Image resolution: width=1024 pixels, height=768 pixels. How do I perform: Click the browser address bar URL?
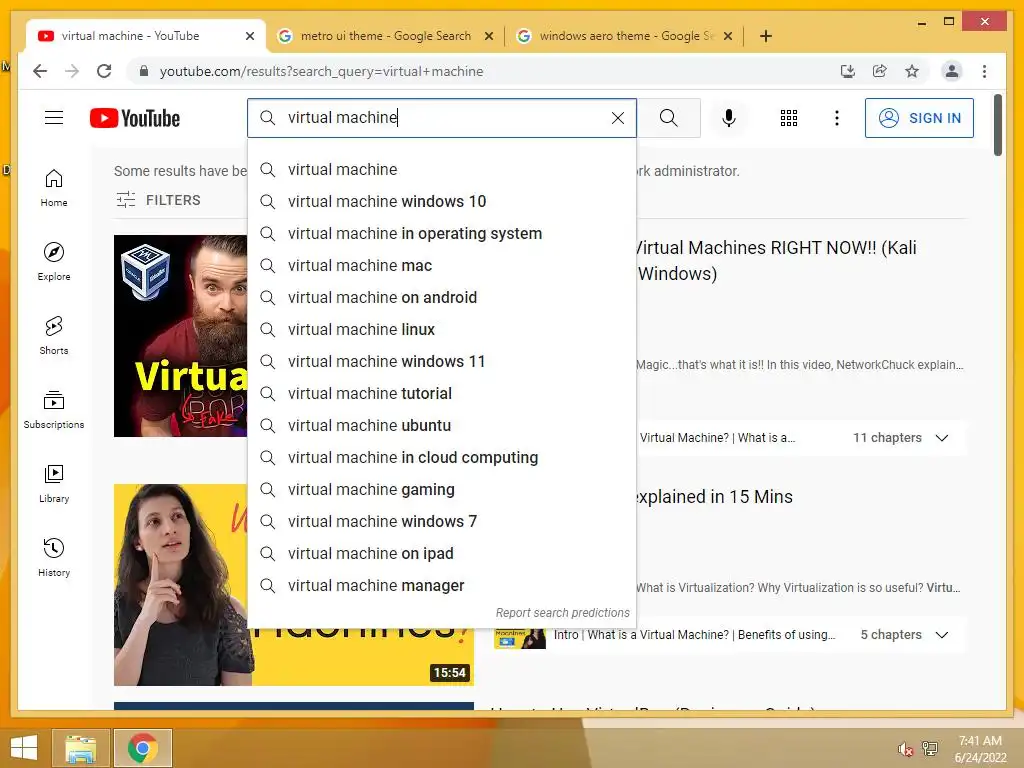[321, 71]
